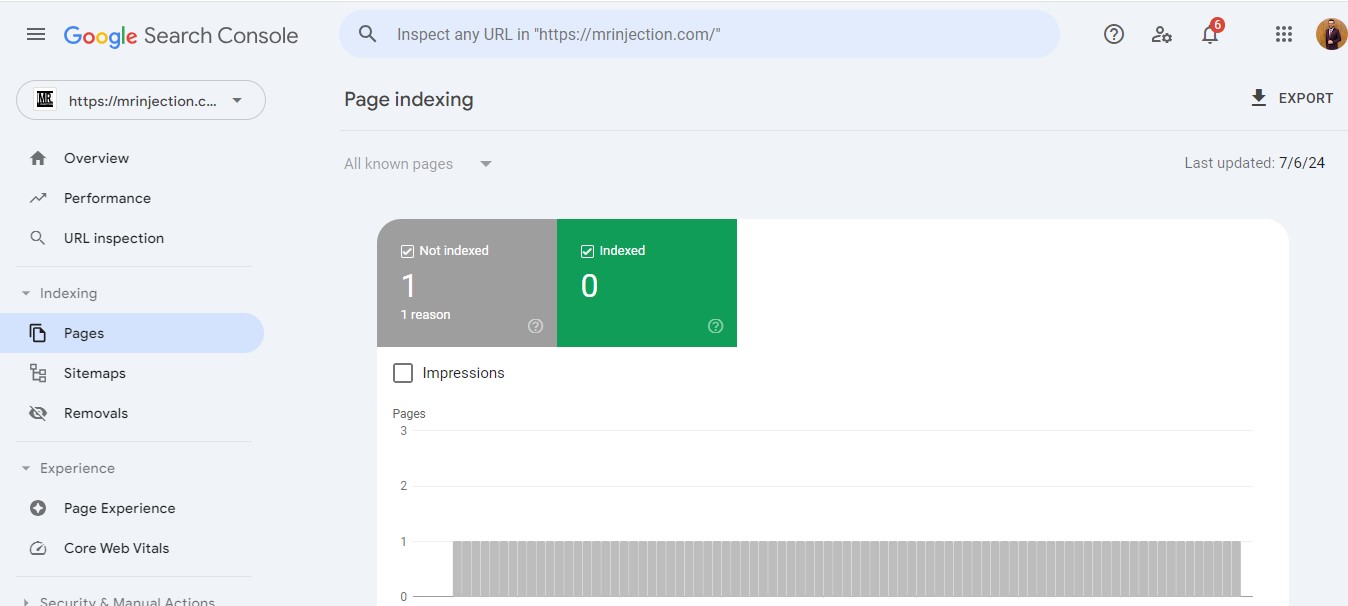Open Search Console user settings icon
Viewport: 1348px width, 606px height.
(1161, 34)
